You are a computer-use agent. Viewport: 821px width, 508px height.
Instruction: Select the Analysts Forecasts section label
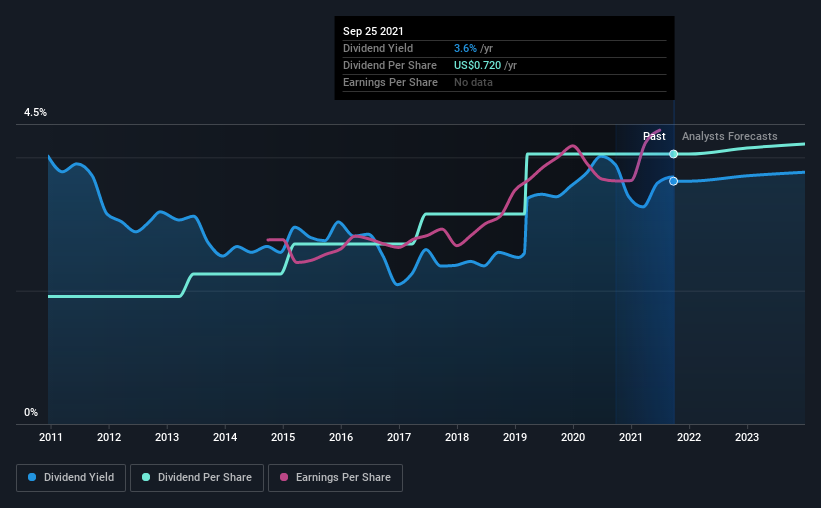point(729,136)
